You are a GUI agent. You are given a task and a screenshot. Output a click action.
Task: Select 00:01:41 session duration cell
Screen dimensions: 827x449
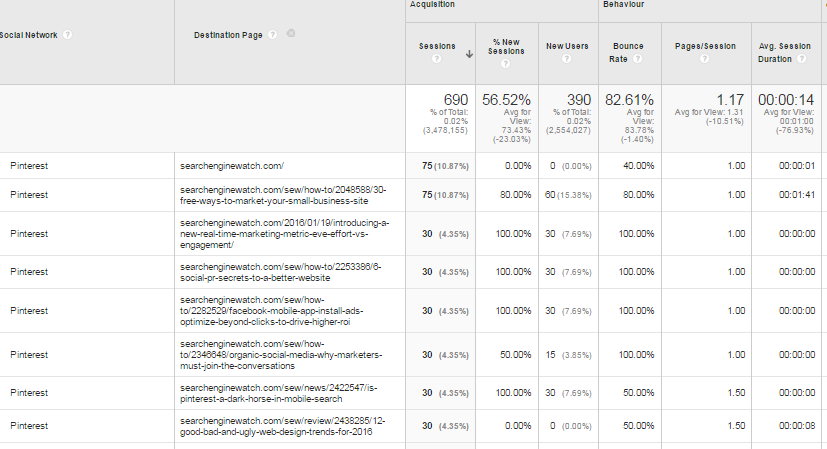click(x=796, y=195)
